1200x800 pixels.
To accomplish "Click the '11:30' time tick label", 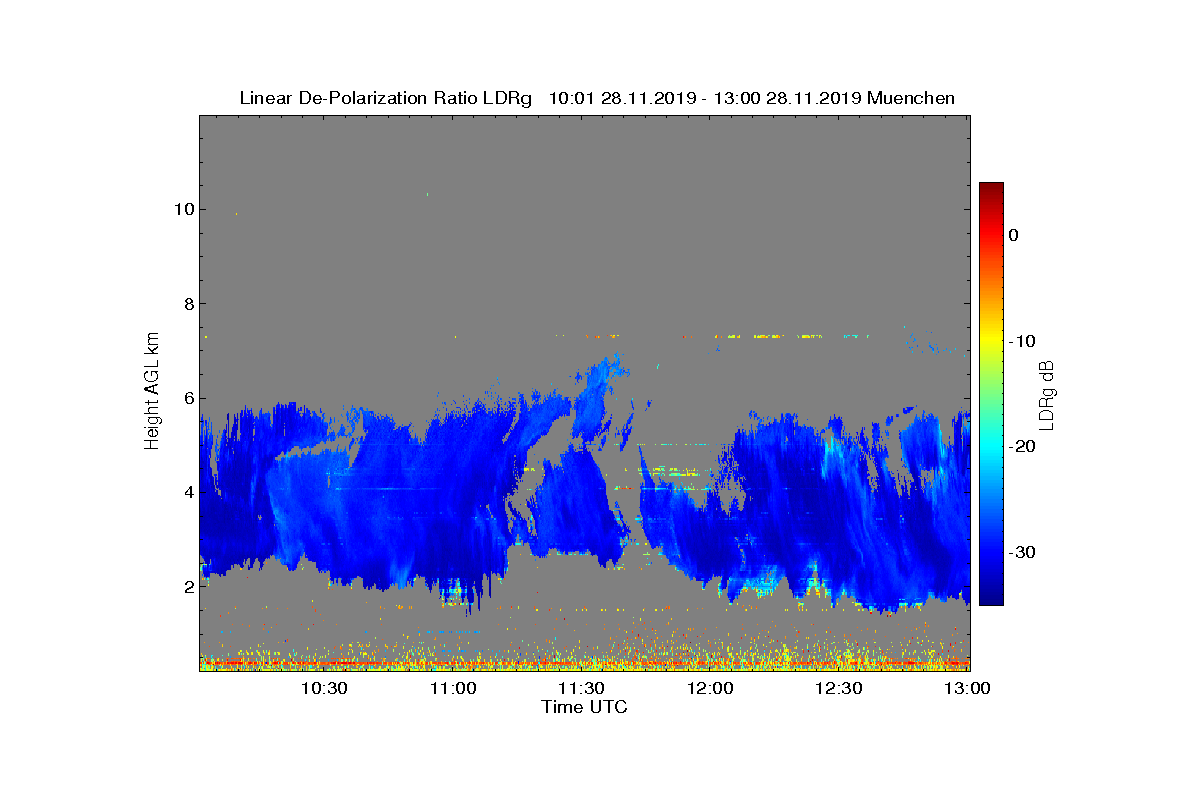I will 581,688.
